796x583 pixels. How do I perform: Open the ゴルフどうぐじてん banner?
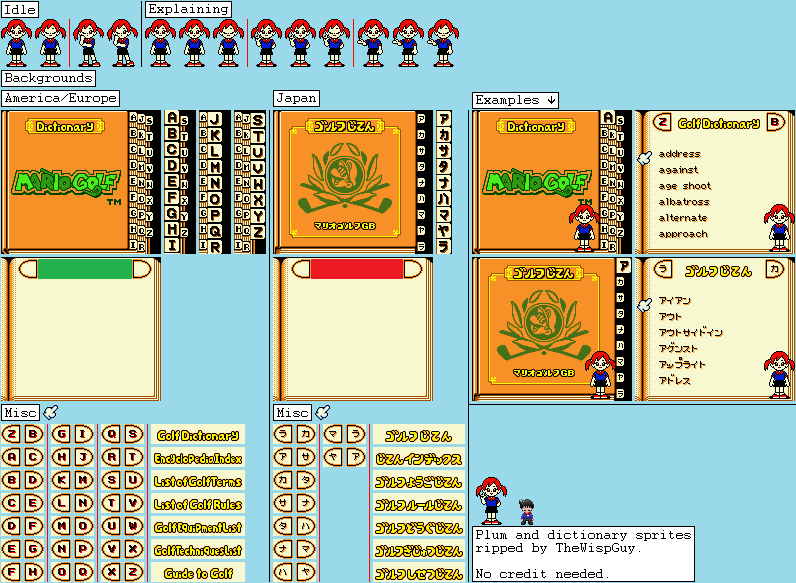(x=419, y=527)
